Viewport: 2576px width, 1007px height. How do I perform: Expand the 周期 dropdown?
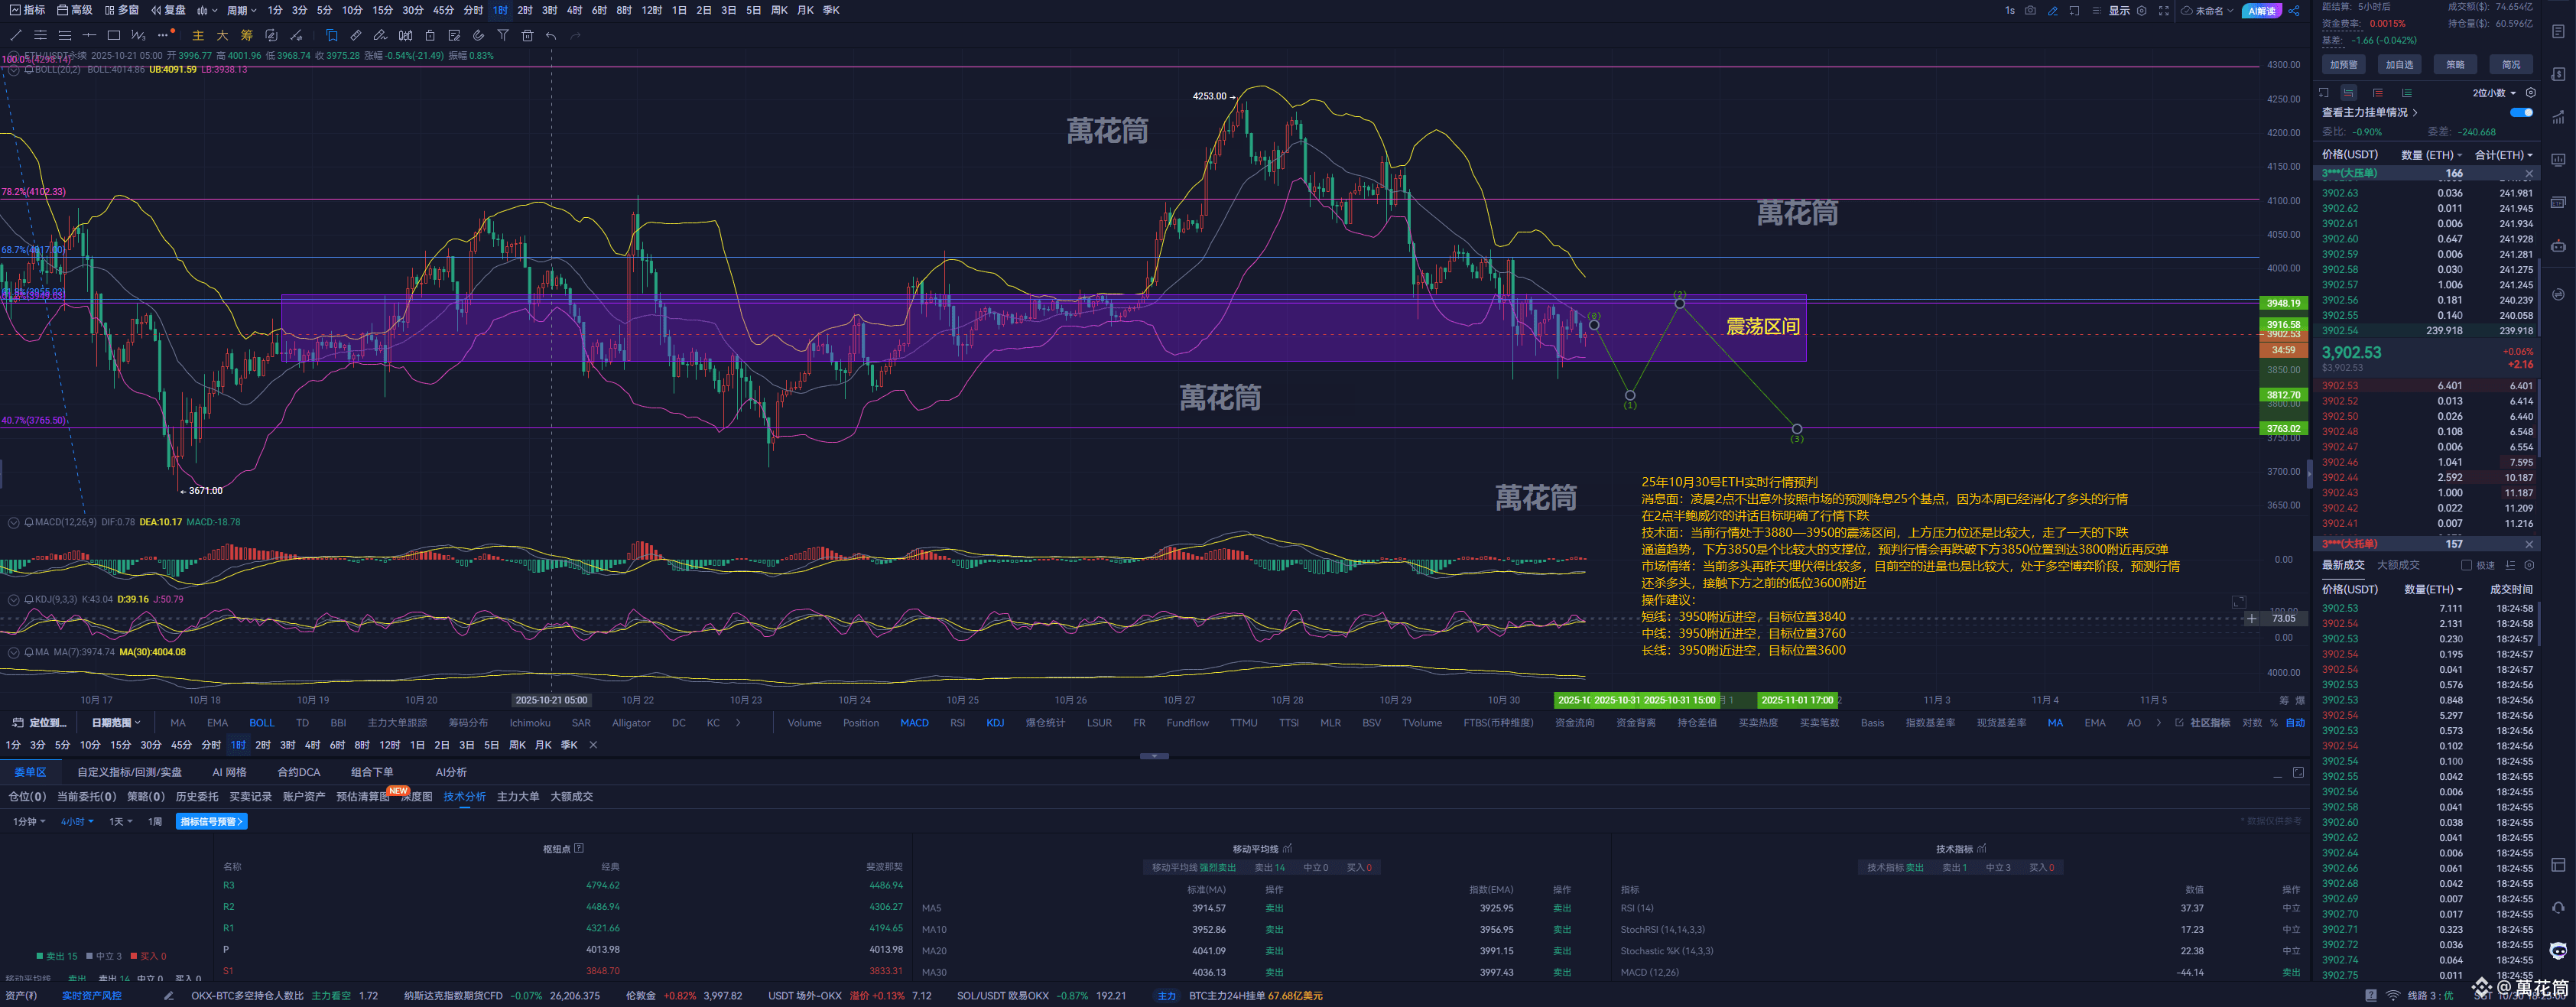[x=241, y=10]
